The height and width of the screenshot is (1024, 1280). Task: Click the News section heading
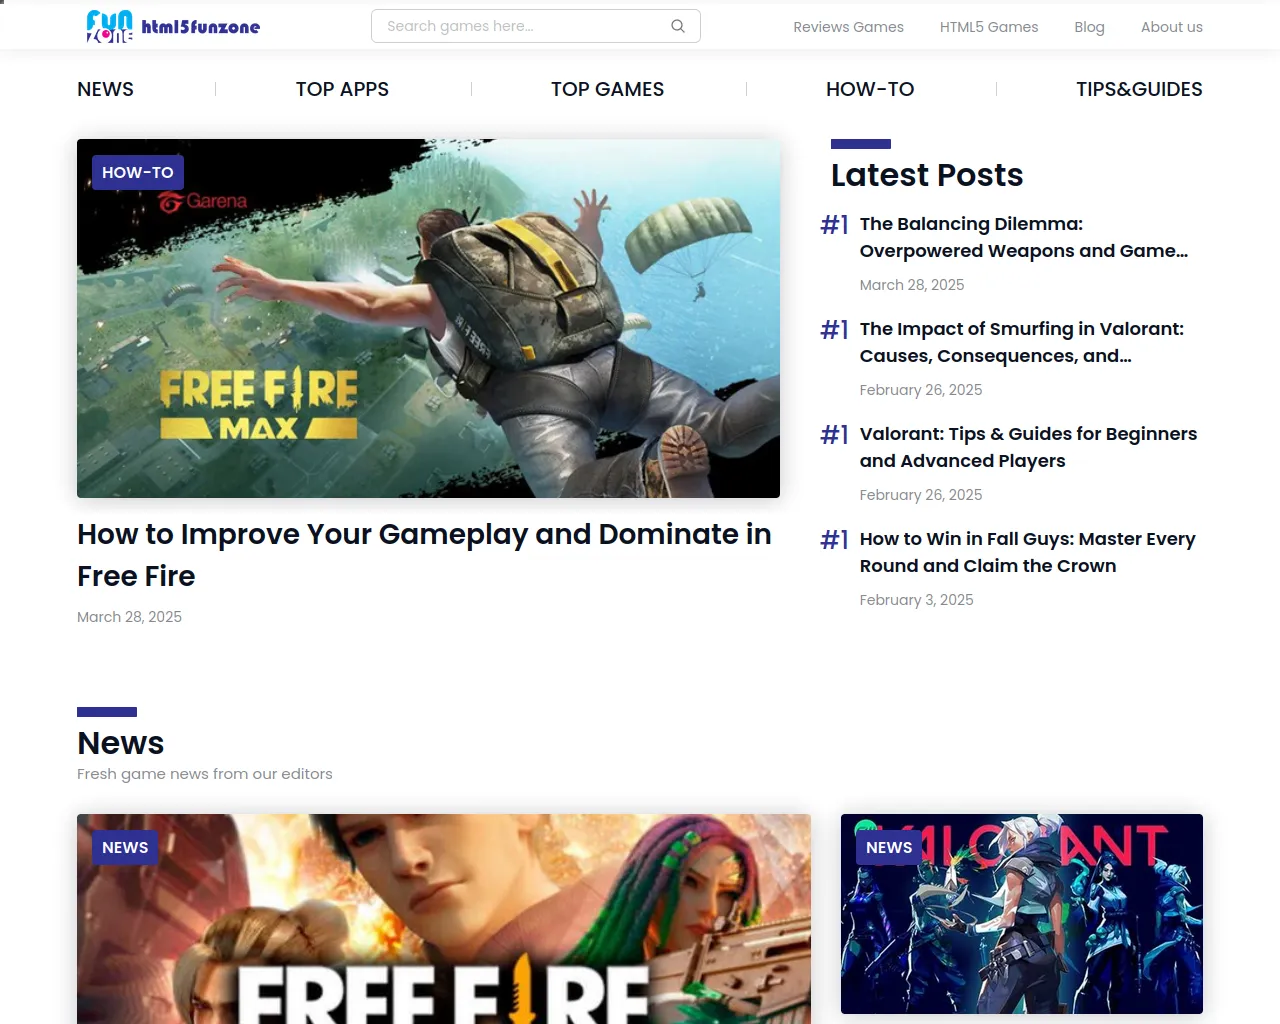click(x=120, y=743)
